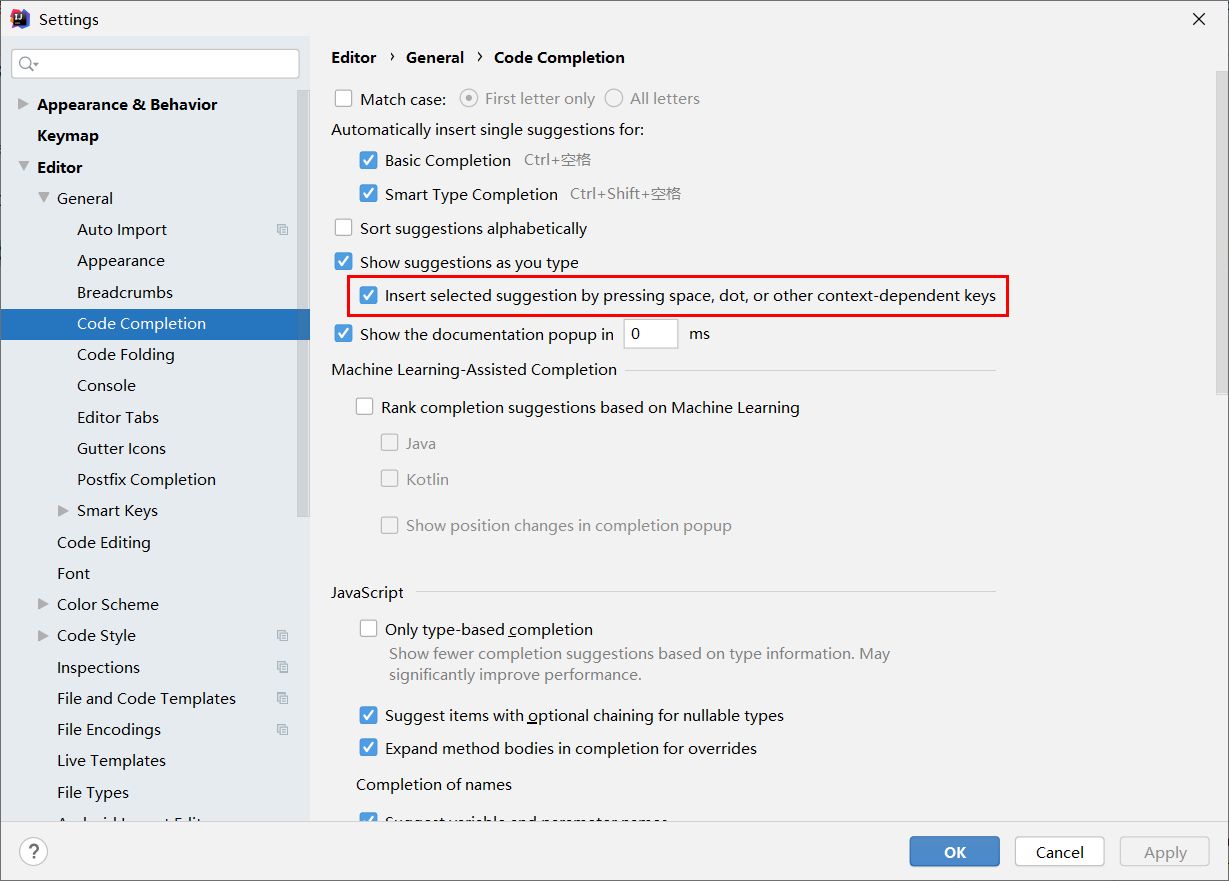
Task: Collapse the General tree node
Action: coord(43,198)
